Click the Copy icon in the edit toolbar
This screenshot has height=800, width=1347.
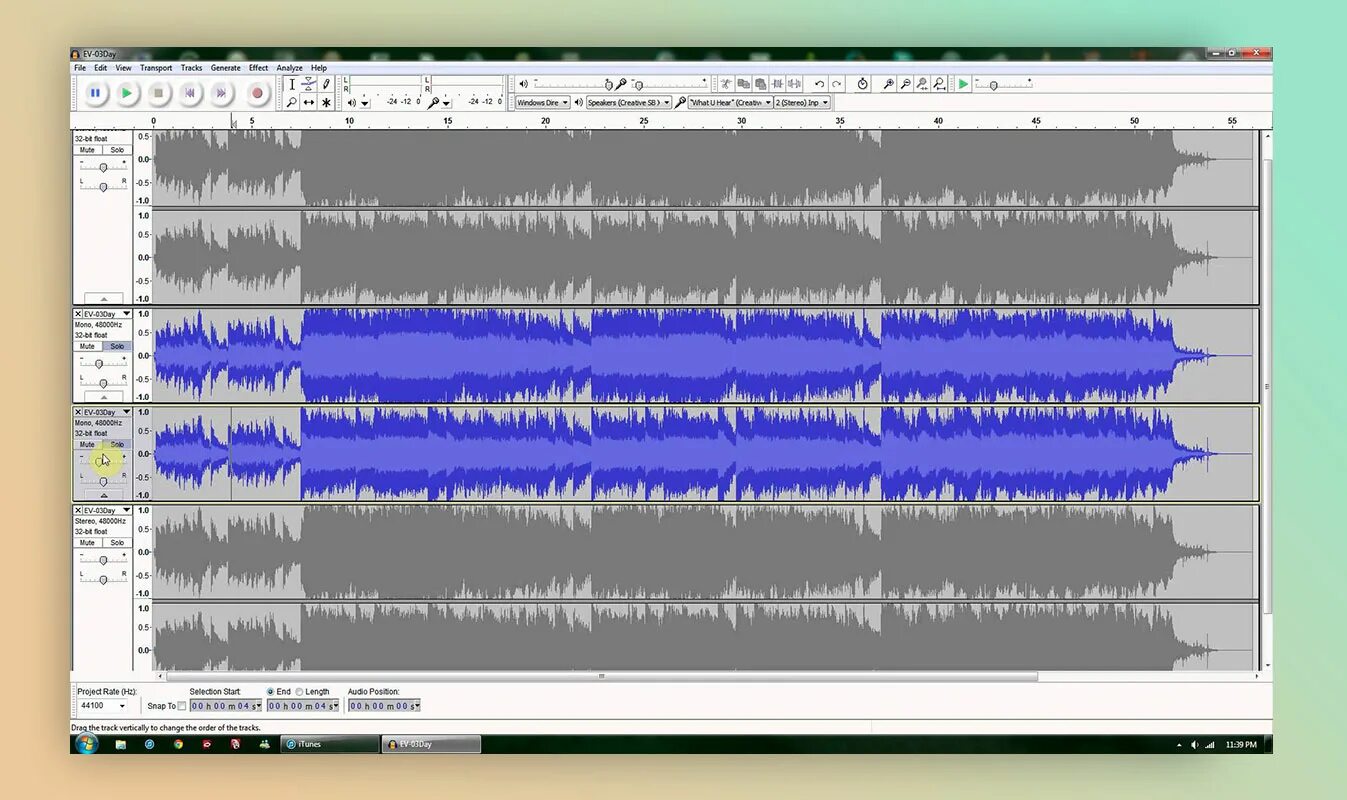[x=743, y=84]
